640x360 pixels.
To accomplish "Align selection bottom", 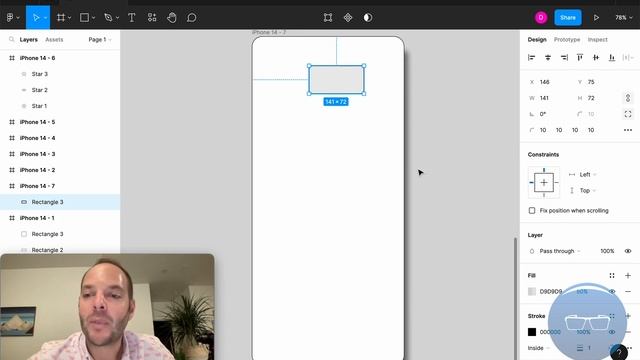I will click(x=612, y=58).
